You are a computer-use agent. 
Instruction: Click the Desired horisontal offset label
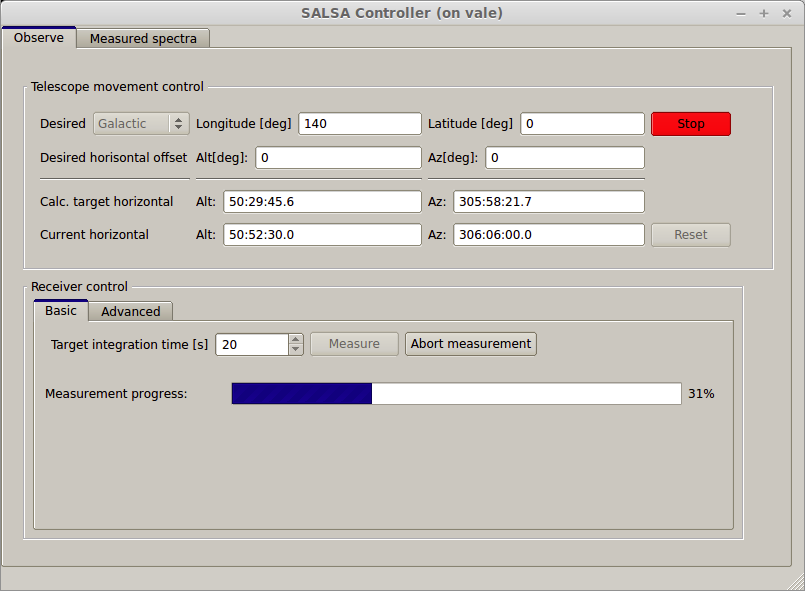tap(113, 158)
